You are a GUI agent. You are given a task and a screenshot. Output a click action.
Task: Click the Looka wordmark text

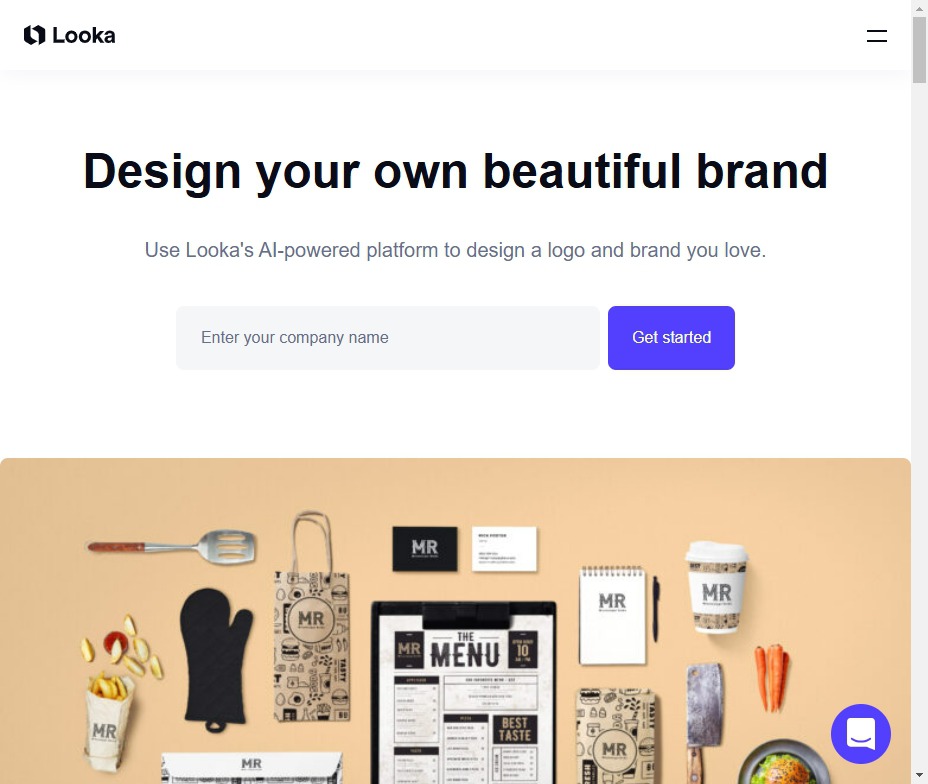click(x=84, y=36)
